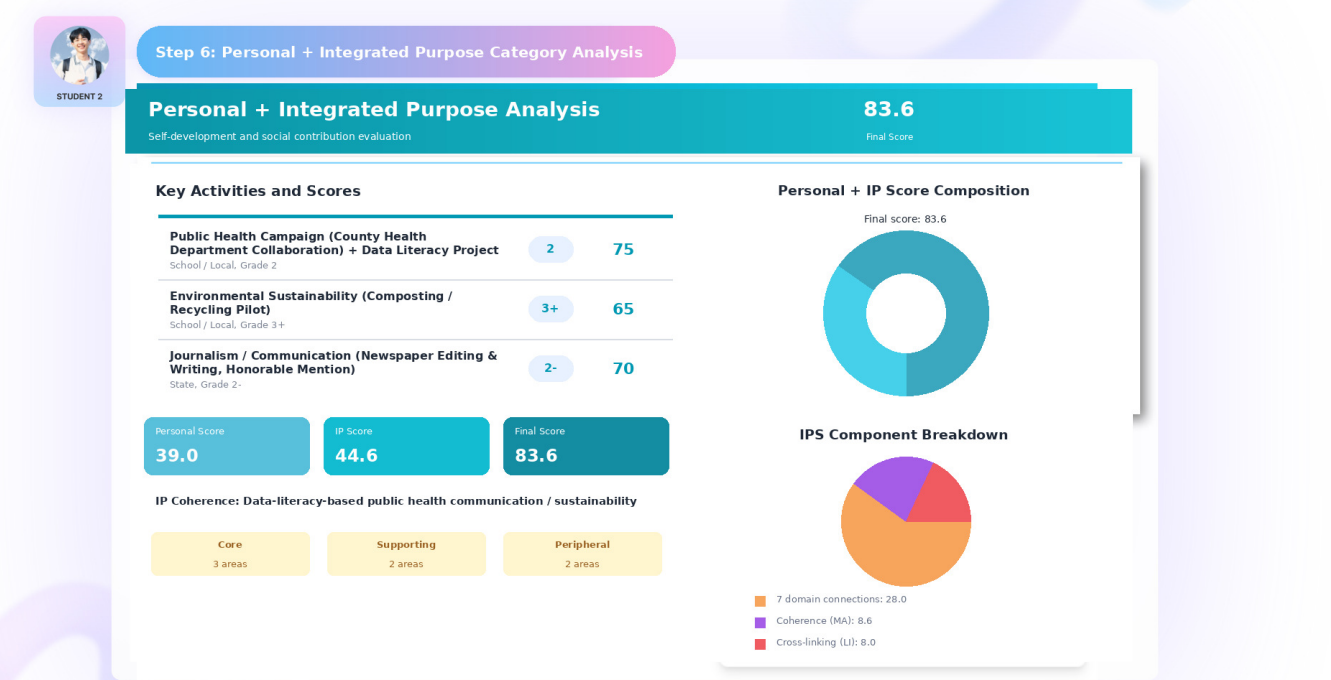Click the Personal Score 39.0 card
The height and width of the screenshot is (680, 1331).
pos(227,446)
